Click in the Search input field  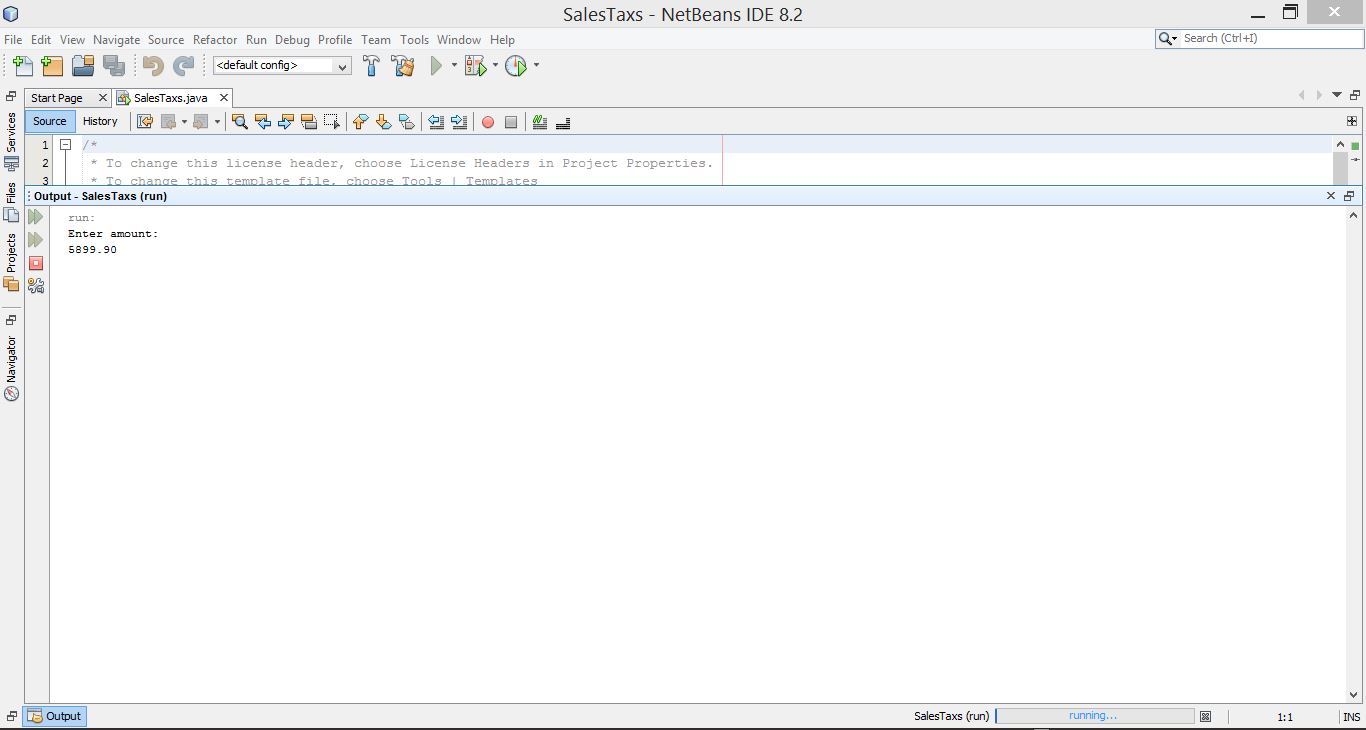(1268, 39)
